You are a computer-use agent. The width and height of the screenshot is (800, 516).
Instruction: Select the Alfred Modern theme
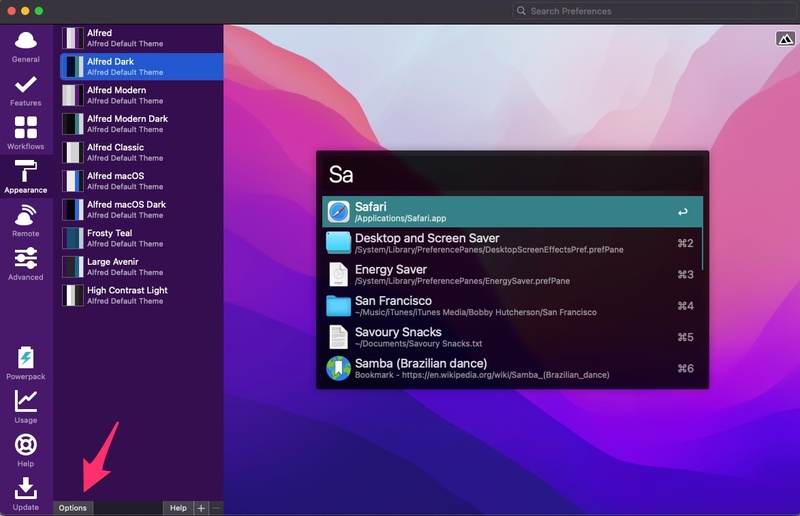tap(142, 95)
